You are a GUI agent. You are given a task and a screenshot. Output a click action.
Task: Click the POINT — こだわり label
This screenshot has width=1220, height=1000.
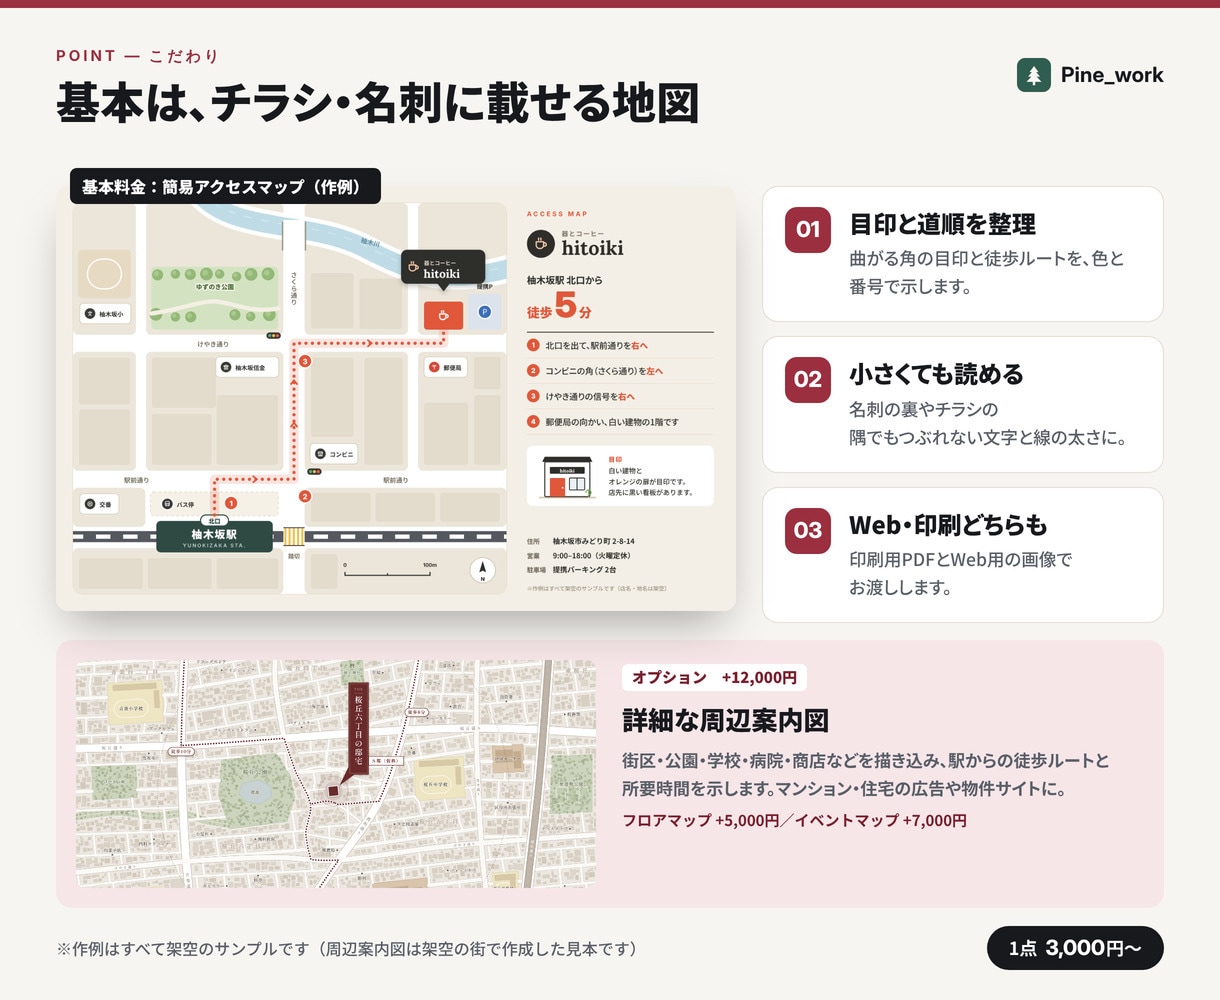point(137,56)
